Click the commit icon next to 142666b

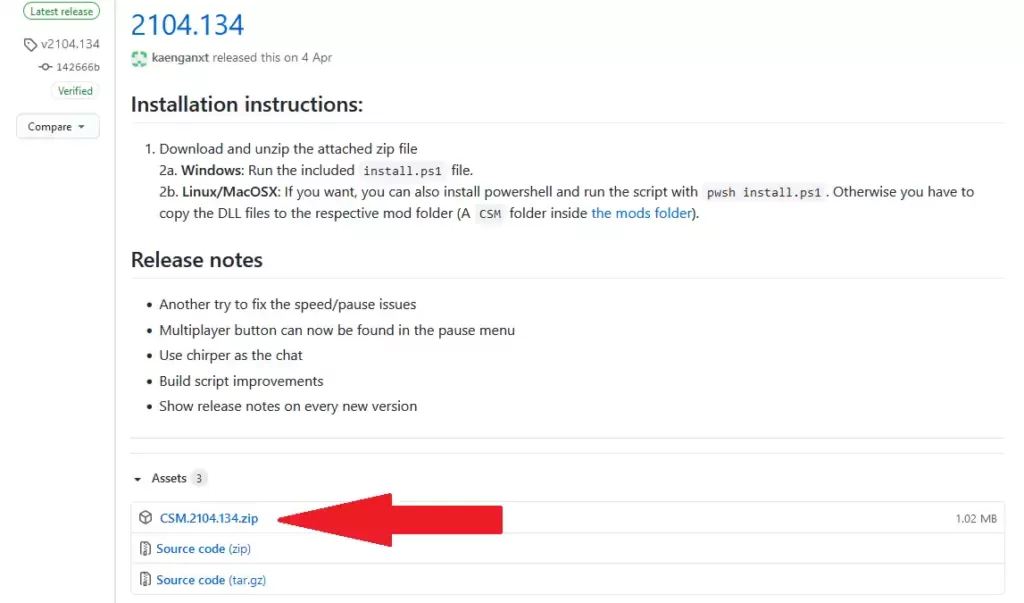point(45,67)
